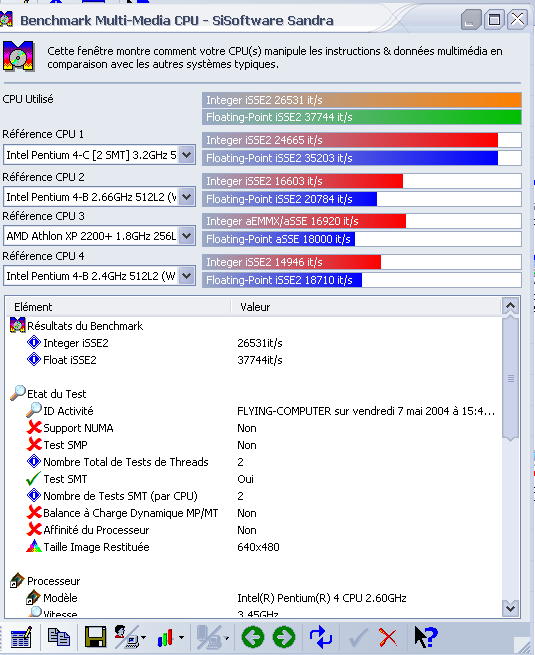Click the Résultats du Benchmark icon
The width and height of the screenshot is (535, 655).
coord(18,325)
